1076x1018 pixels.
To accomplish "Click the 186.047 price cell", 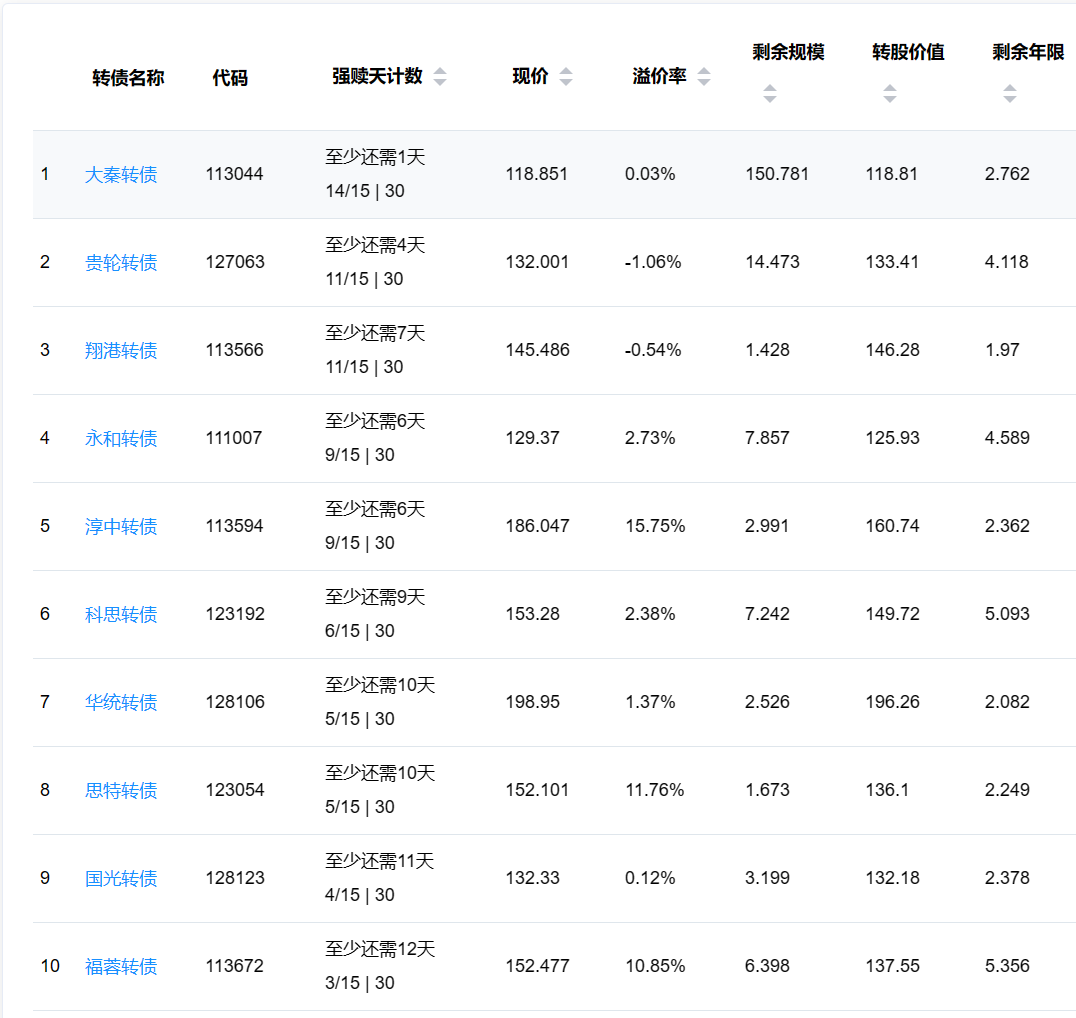I will (537, 526).
